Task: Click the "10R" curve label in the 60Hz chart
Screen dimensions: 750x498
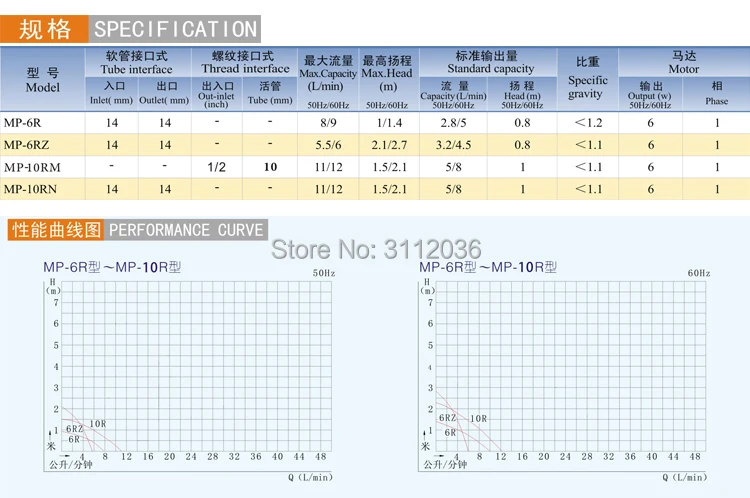Action: pos(478,419)
